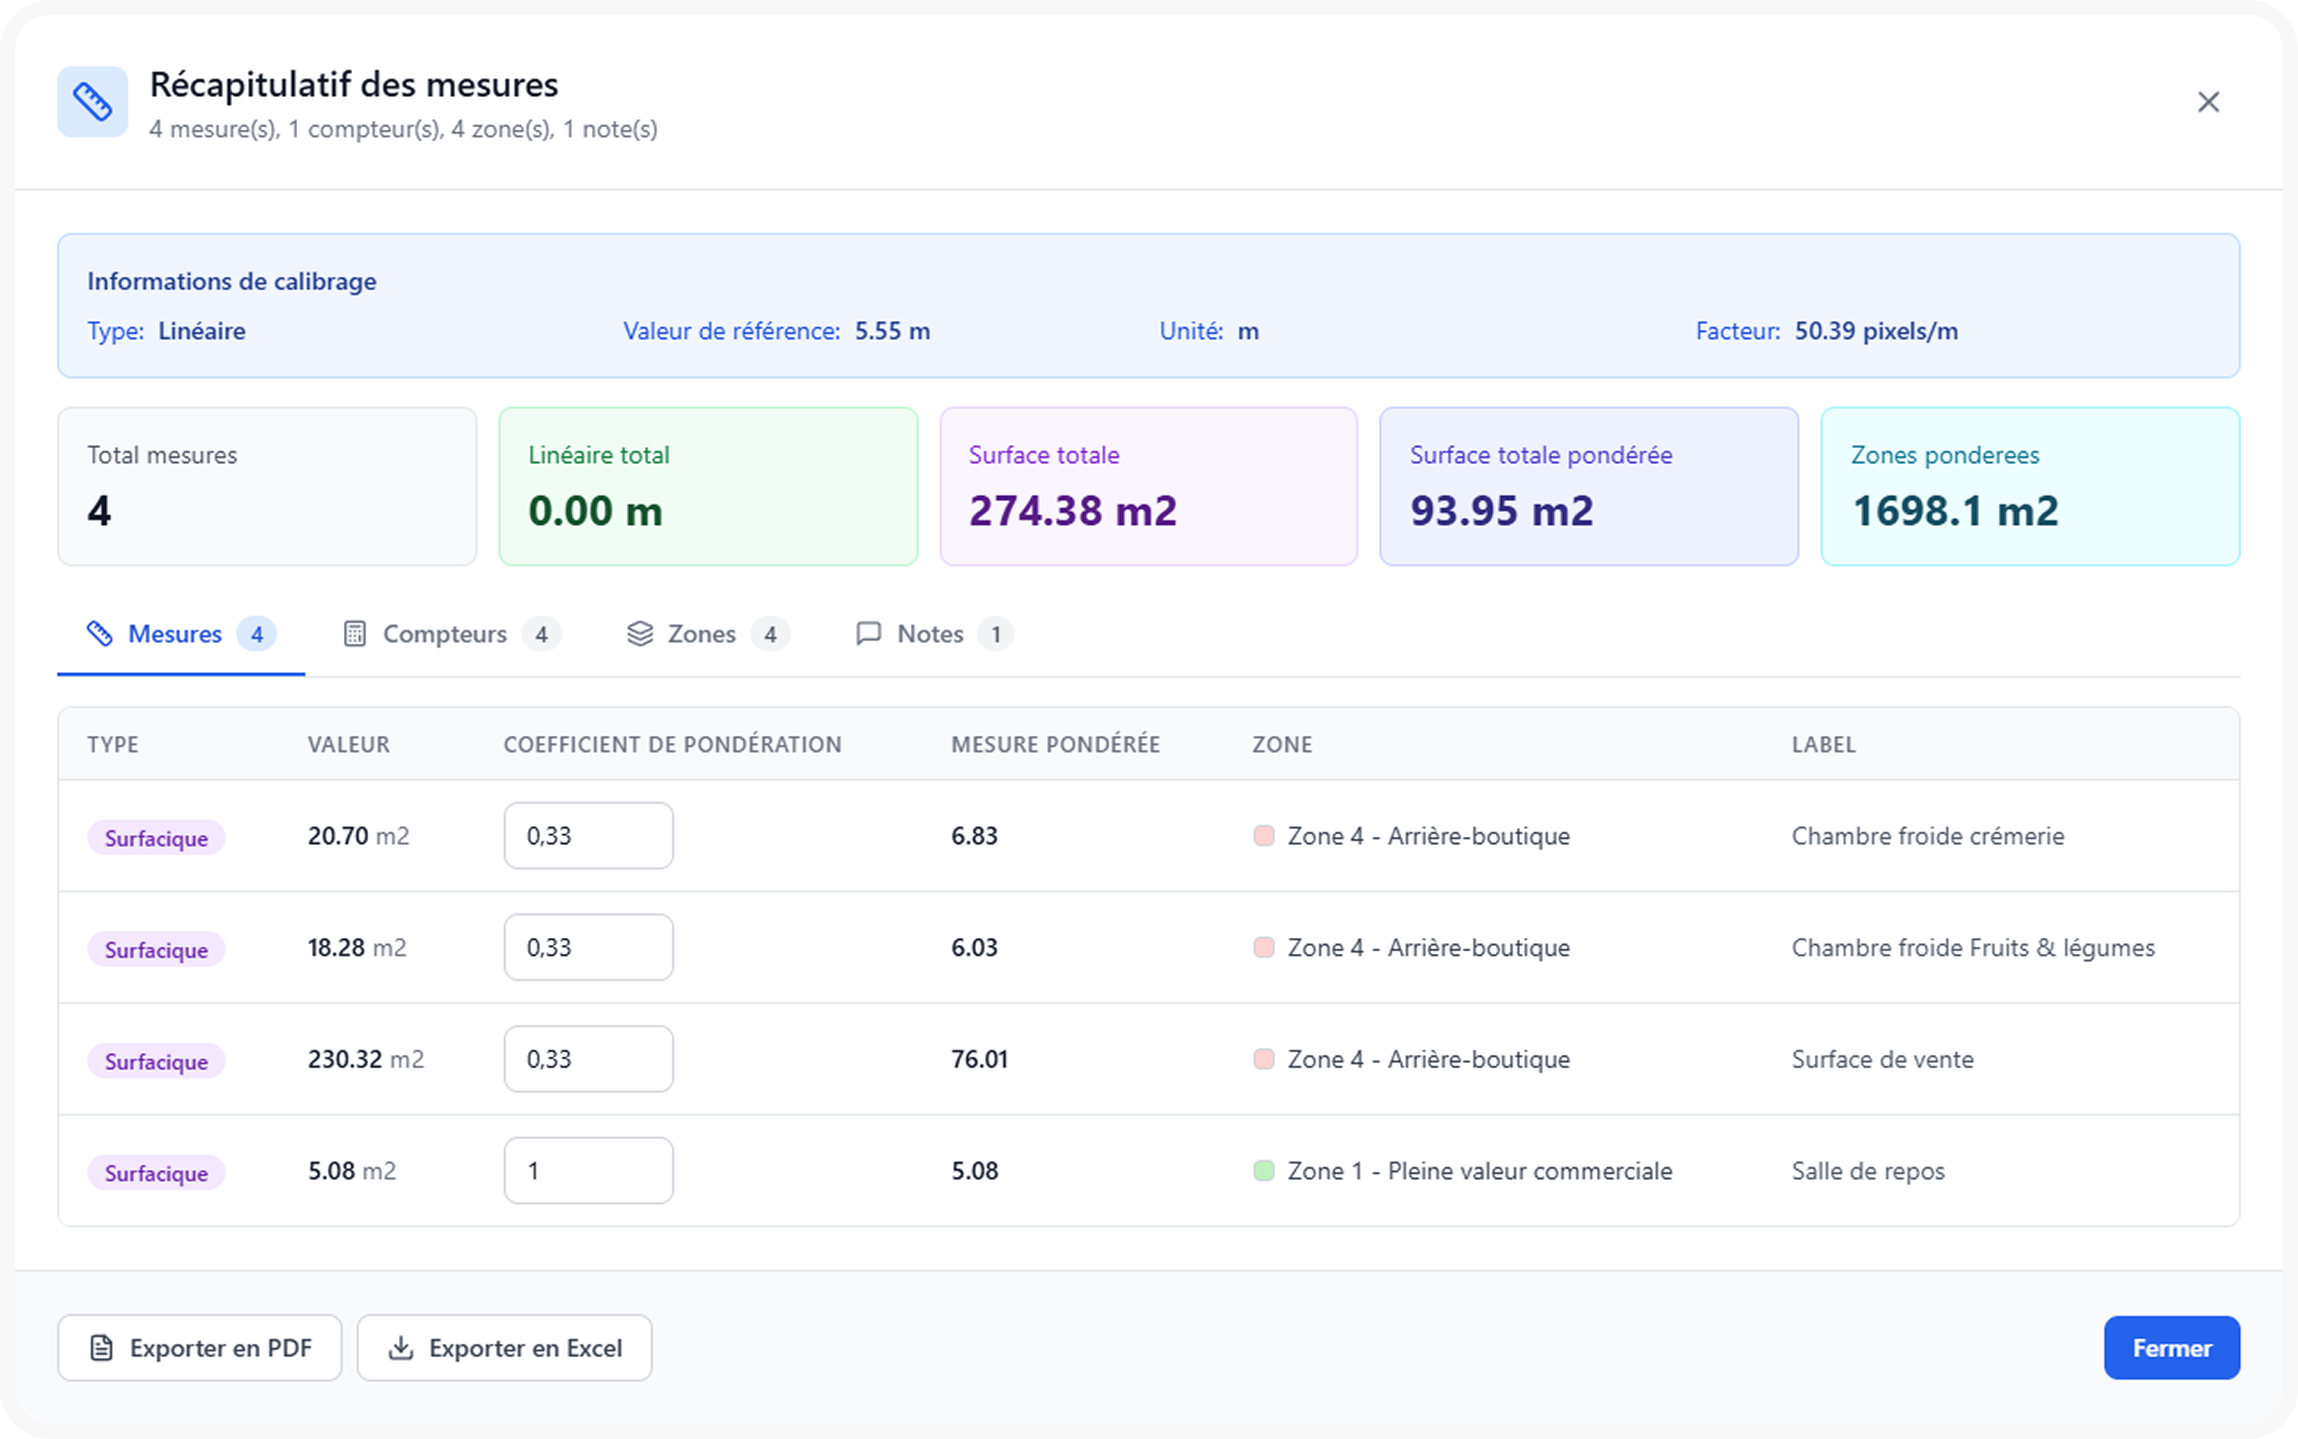Click the pink zone swatch for Chambre froide crémerie
Viewport: 2298px width, 1439px height.
1264,836
